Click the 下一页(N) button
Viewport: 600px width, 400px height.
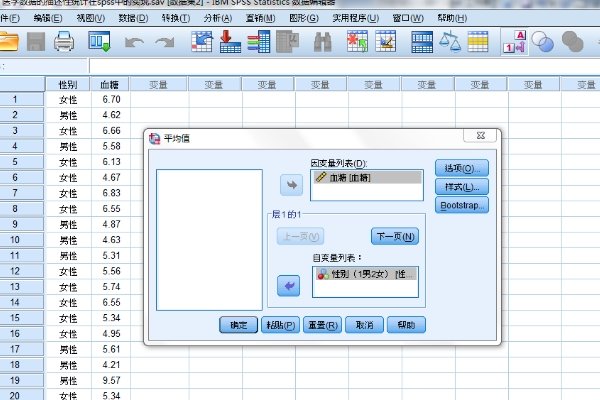click(395, 237)
